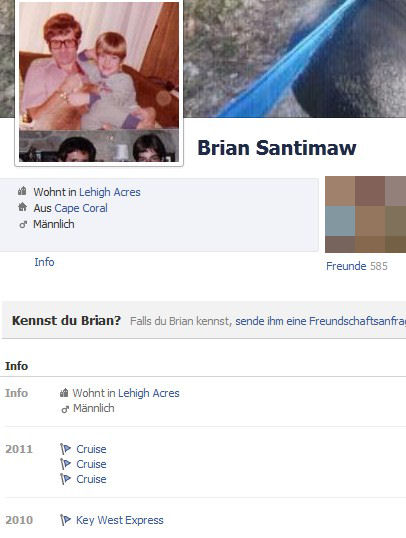Click the third Cruise flag icon

(x=65, y=479)
